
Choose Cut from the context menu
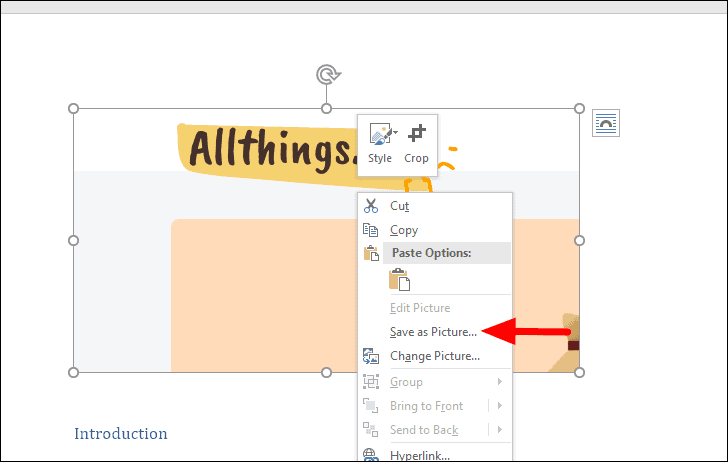399,206
